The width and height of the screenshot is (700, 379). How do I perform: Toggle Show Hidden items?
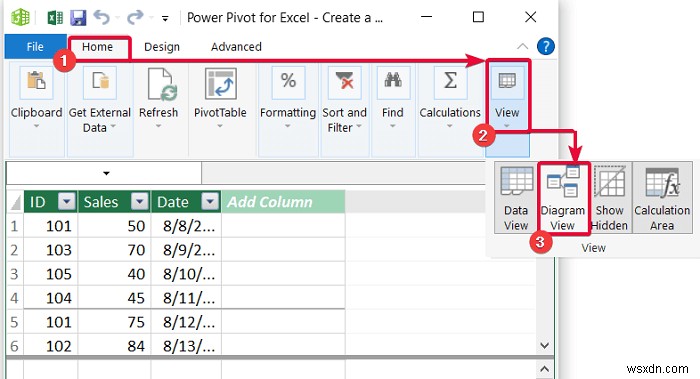click(609, 198)
